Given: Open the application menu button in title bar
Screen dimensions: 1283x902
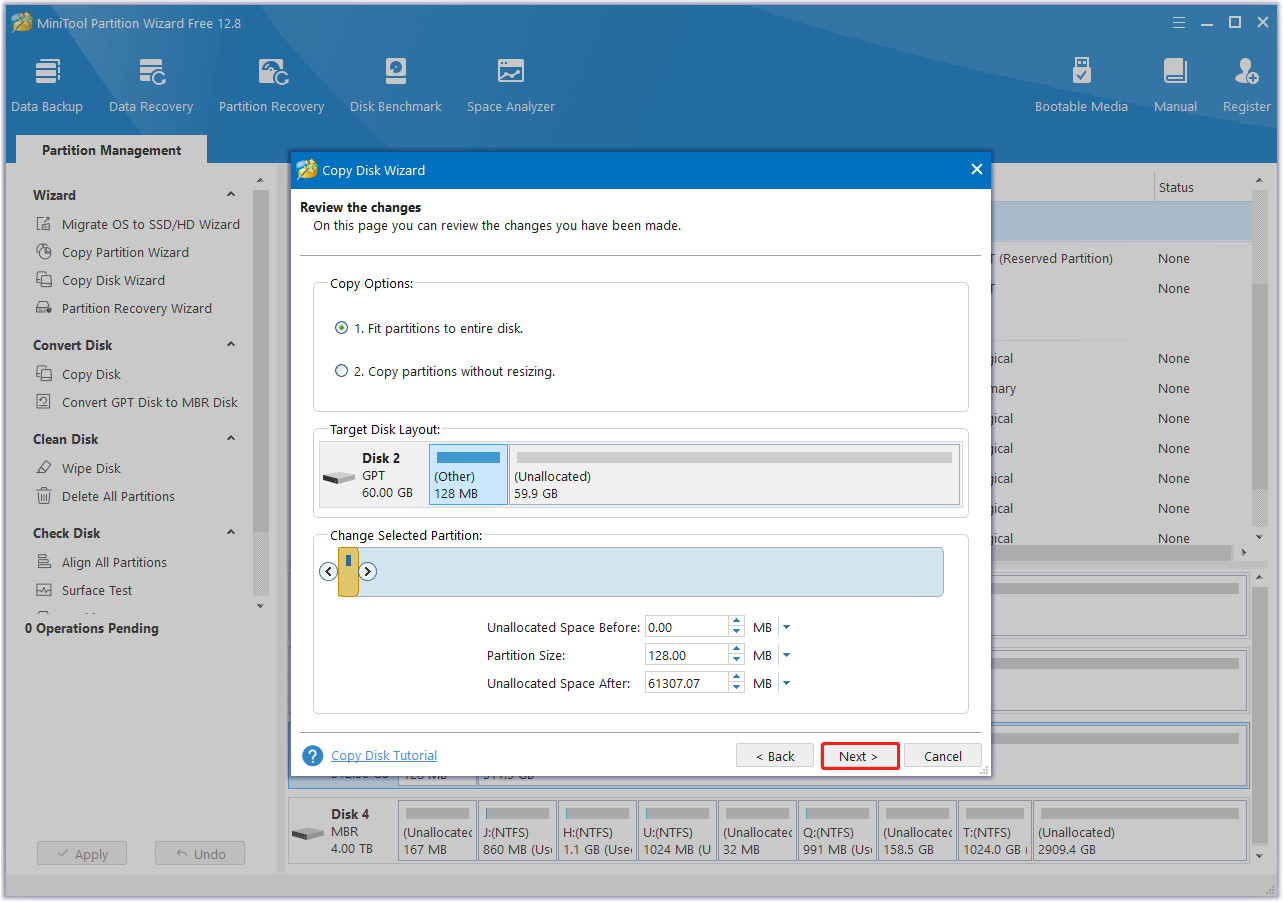Looking at the screenshot, I should point(1177,22).
